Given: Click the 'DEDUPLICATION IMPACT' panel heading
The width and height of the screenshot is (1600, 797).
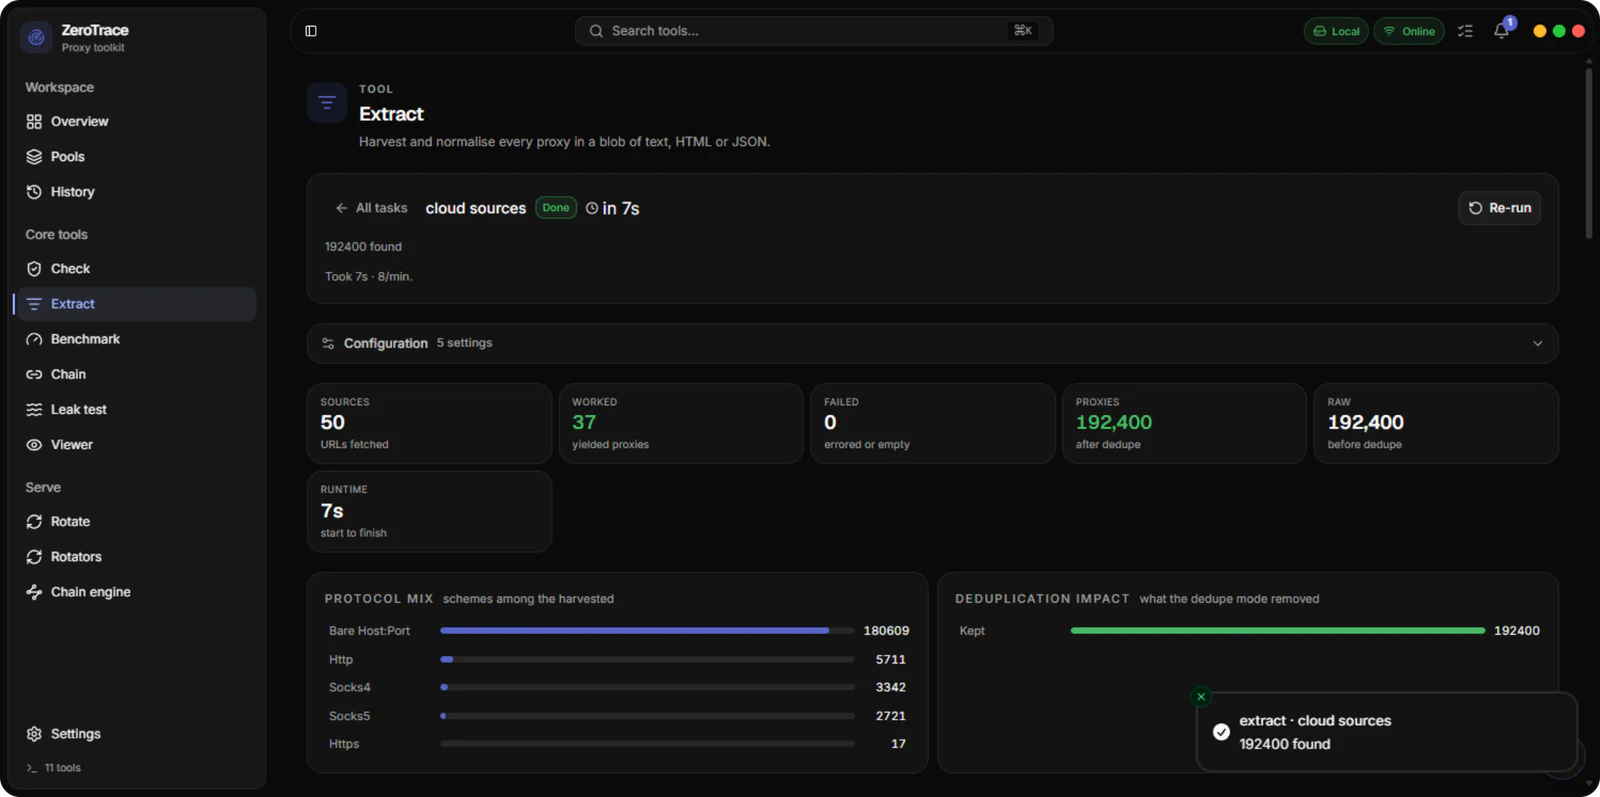Looking at the screenshot, I should click(x=1042, y=599).
